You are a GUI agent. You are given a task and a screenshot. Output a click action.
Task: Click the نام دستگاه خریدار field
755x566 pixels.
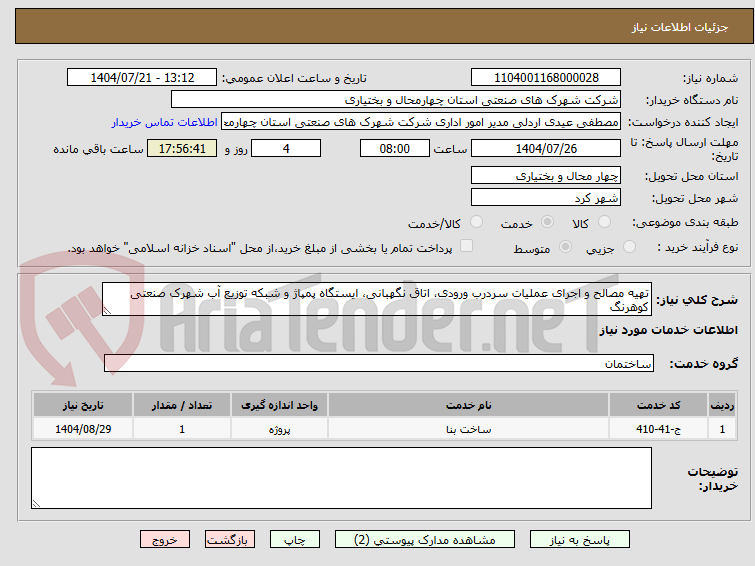click(x=396, y=100)
